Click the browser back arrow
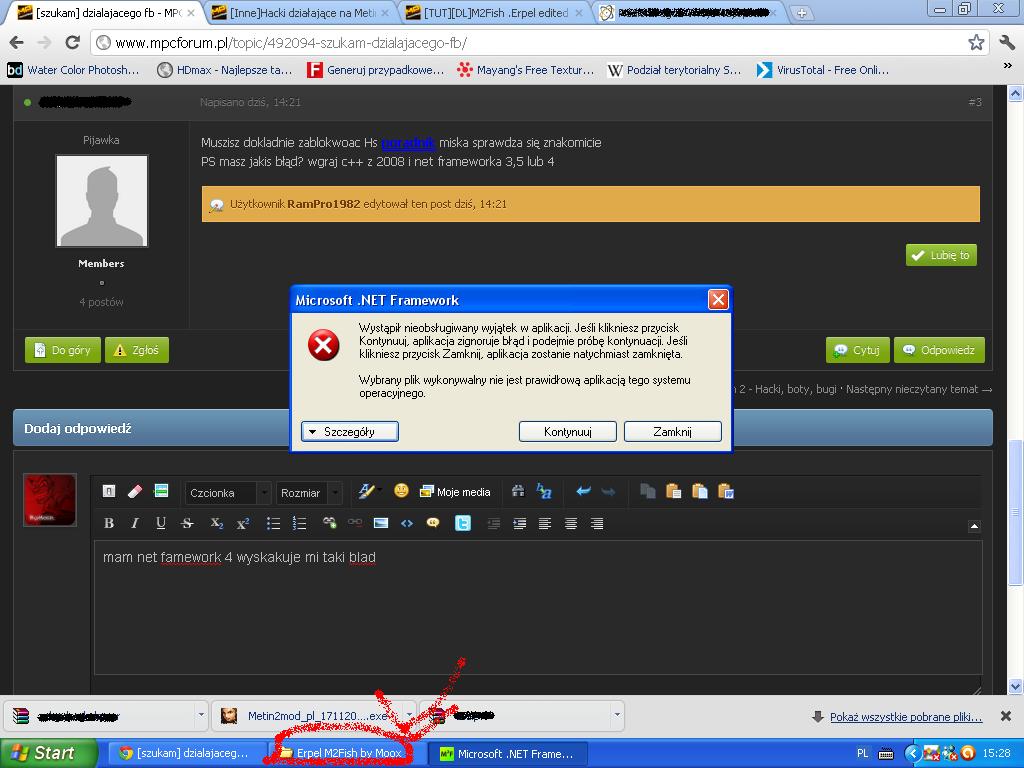The image size is (1024, 768). coord(16,42)
